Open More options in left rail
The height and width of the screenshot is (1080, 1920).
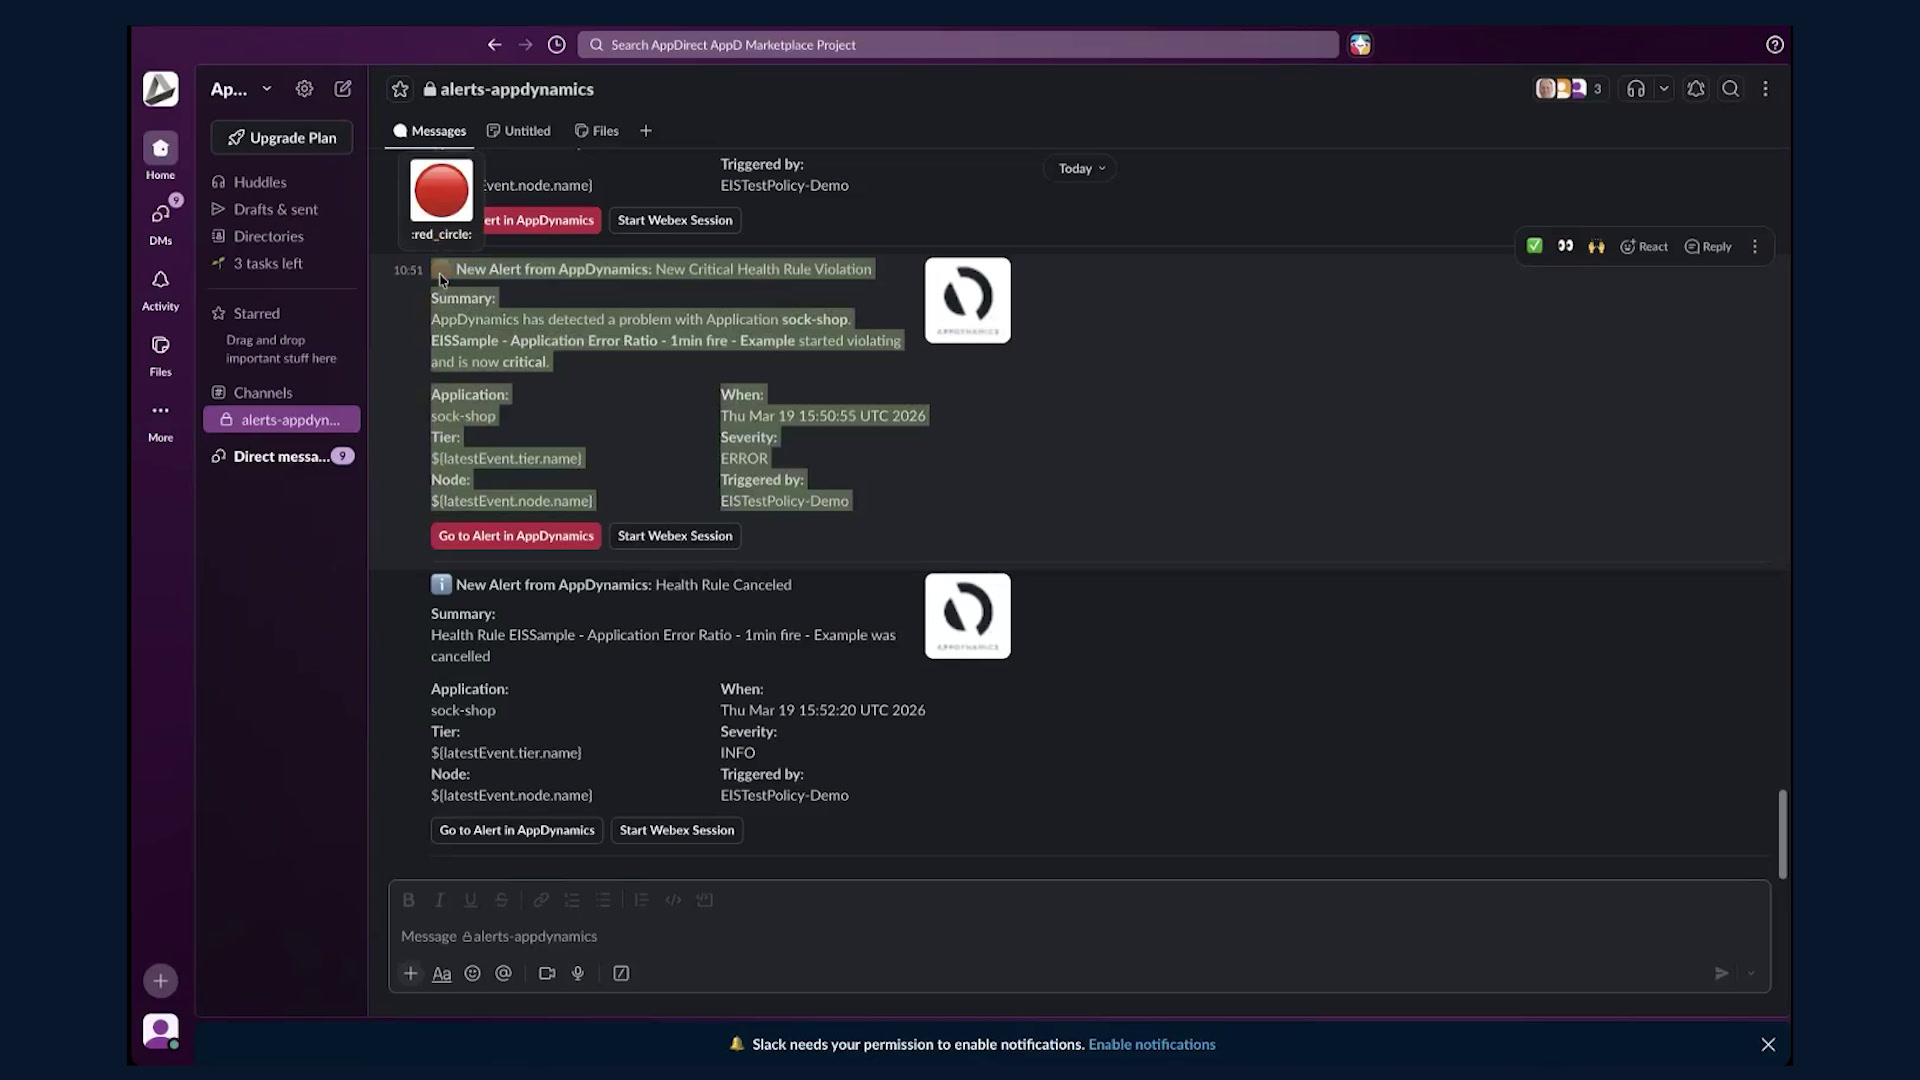(x=160, y=421)
